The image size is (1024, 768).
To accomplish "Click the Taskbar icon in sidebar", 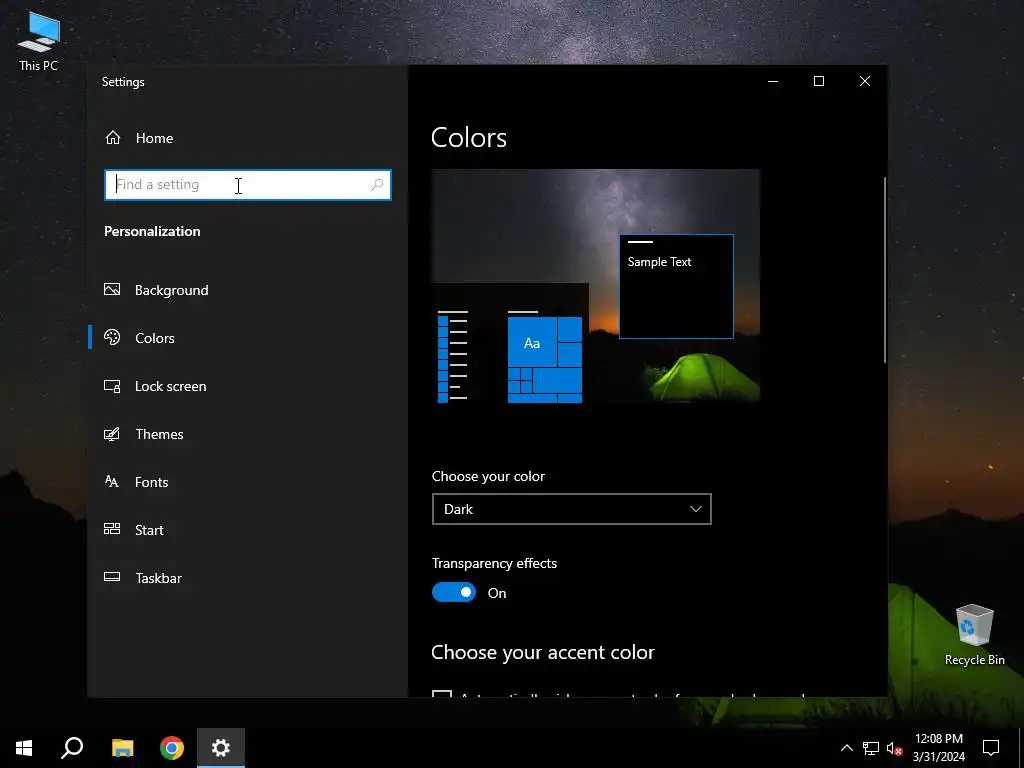I will [112, 577].
